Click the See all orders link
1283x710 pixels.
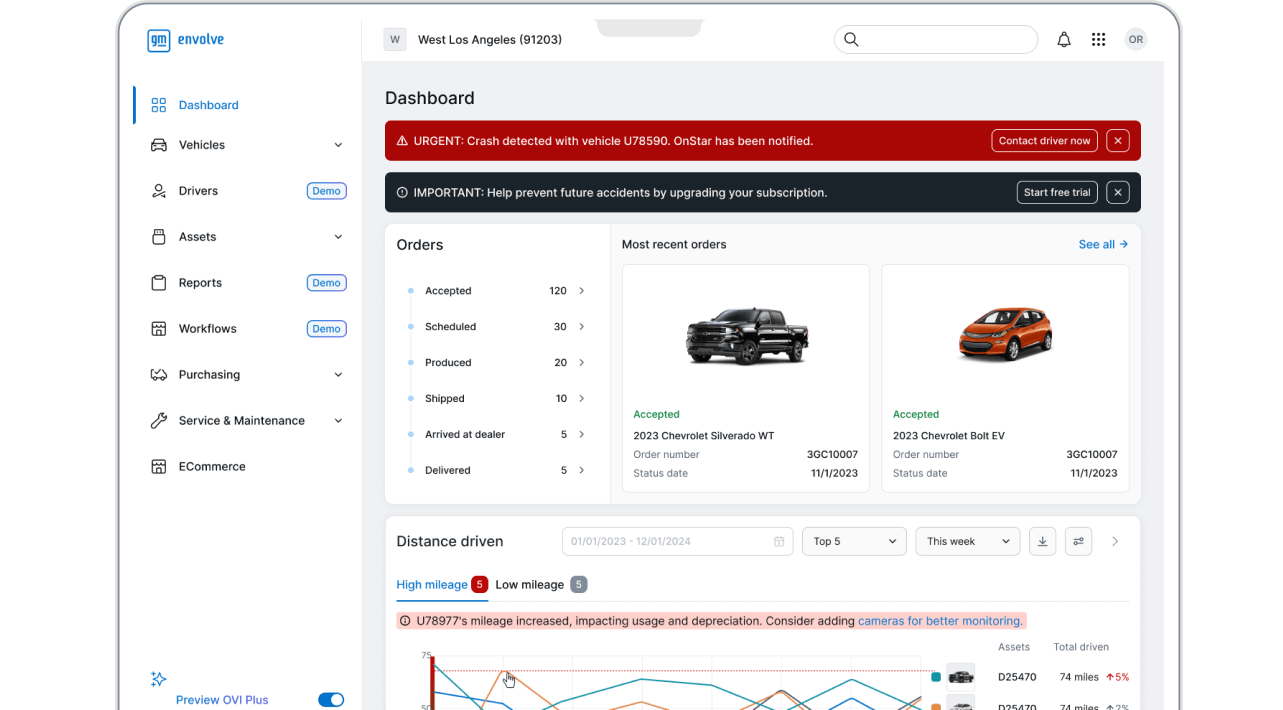[x=1103, y=244]
